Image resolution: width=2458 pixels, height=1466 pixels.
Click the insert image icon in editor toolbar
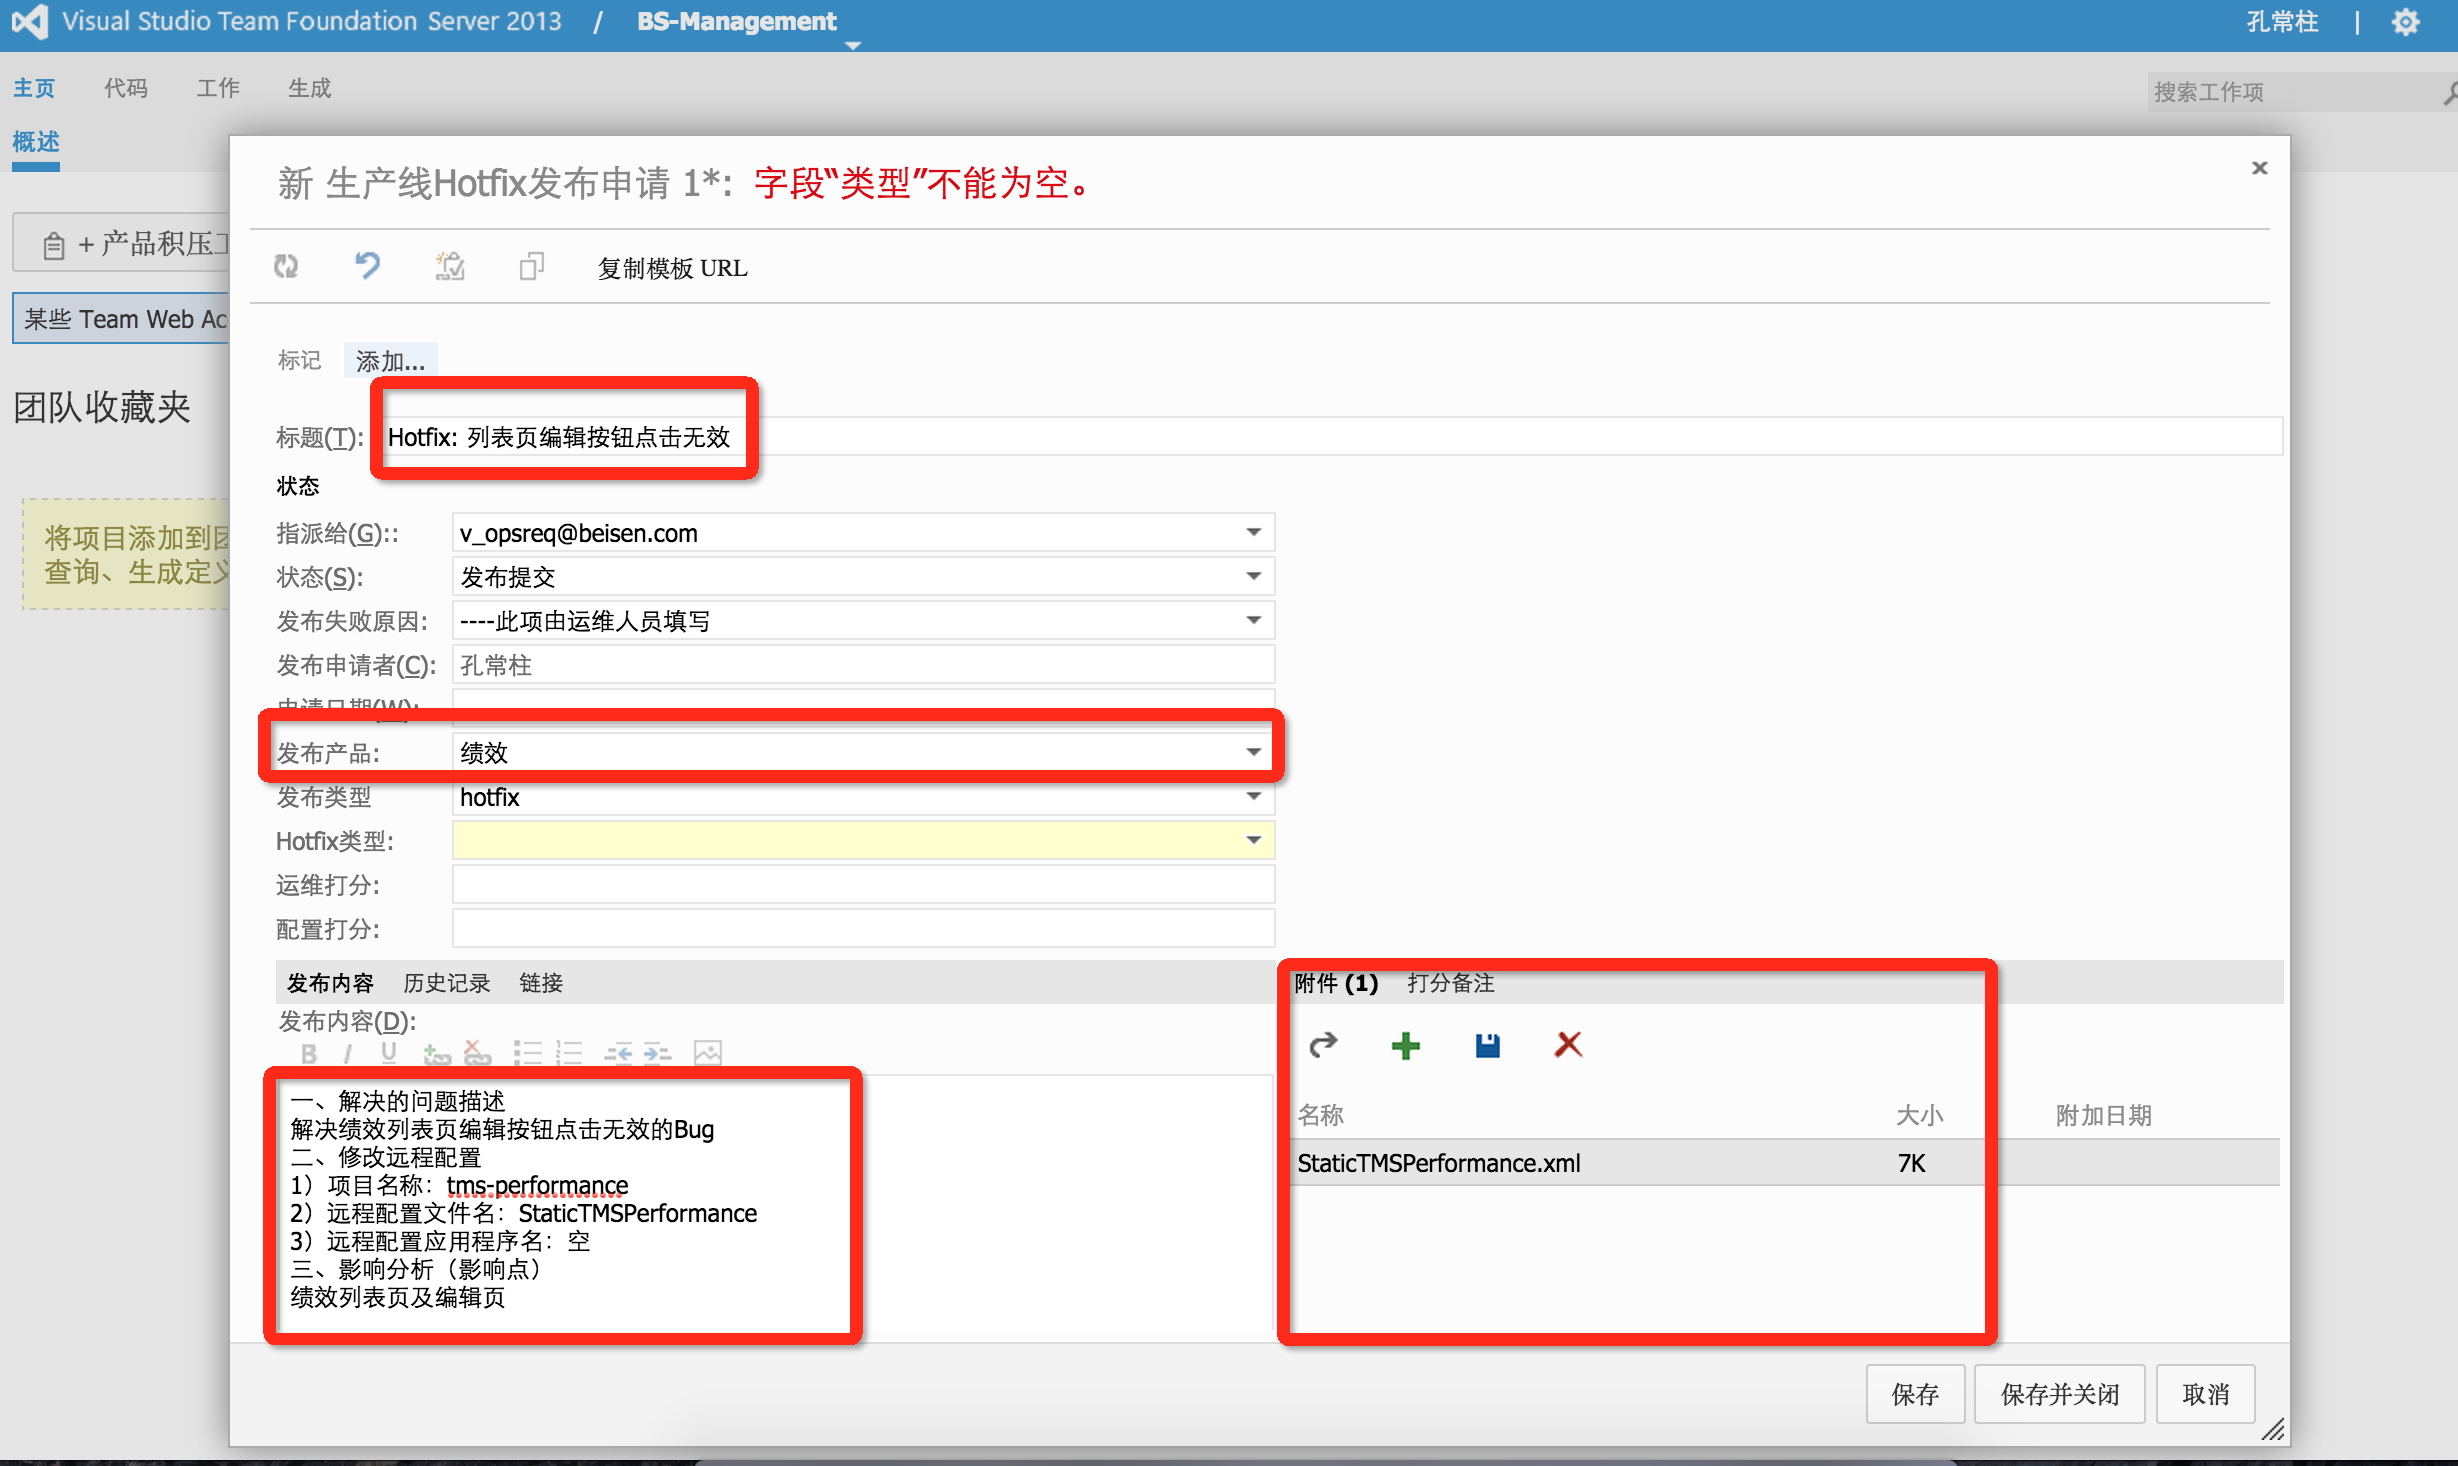[708, 1053]
